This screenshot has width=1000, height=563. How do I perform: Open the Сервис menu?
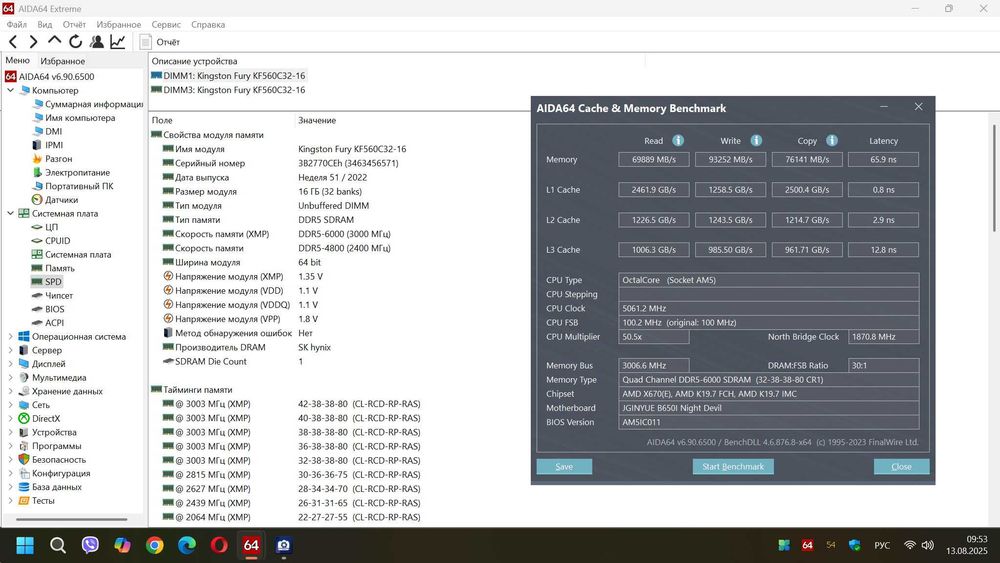166,24
